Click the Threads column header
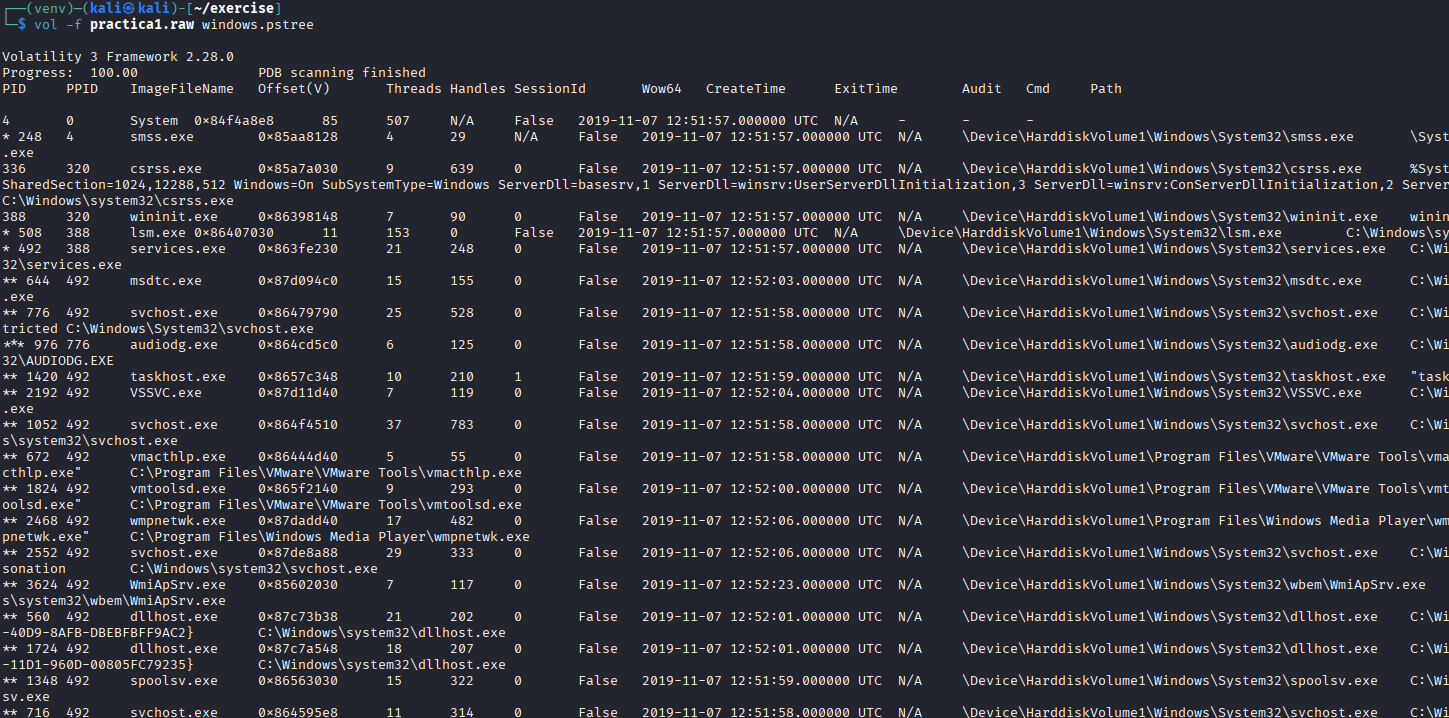Screen dimensions: 1449x718 pyautogui.click(x=414, y=89)
